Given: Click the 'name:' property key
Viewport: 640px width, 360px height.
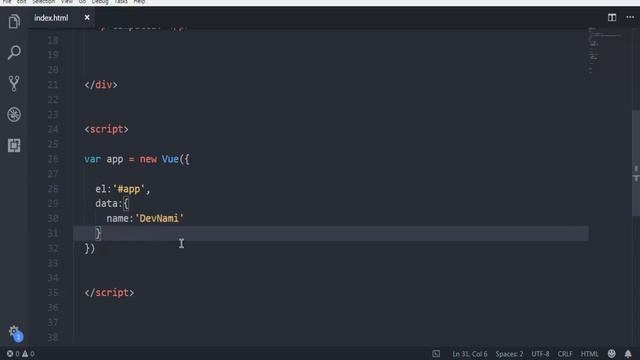Looking at the screenshot, I should coord(120,218).
